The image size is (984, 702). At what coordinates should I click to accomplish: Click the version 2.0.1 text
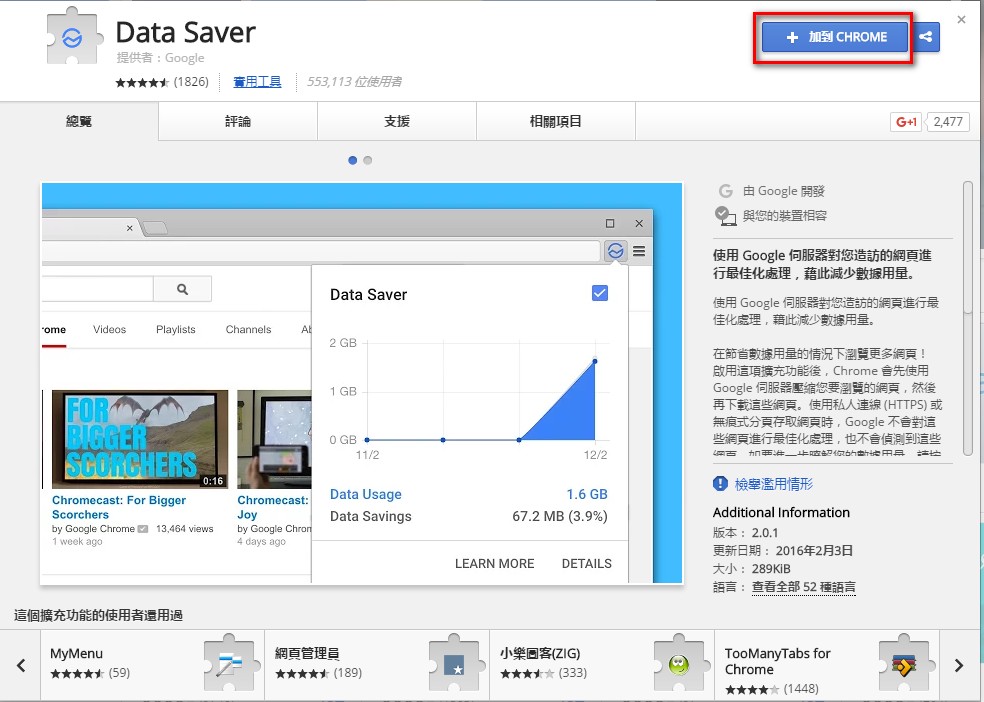coord(765,533)
